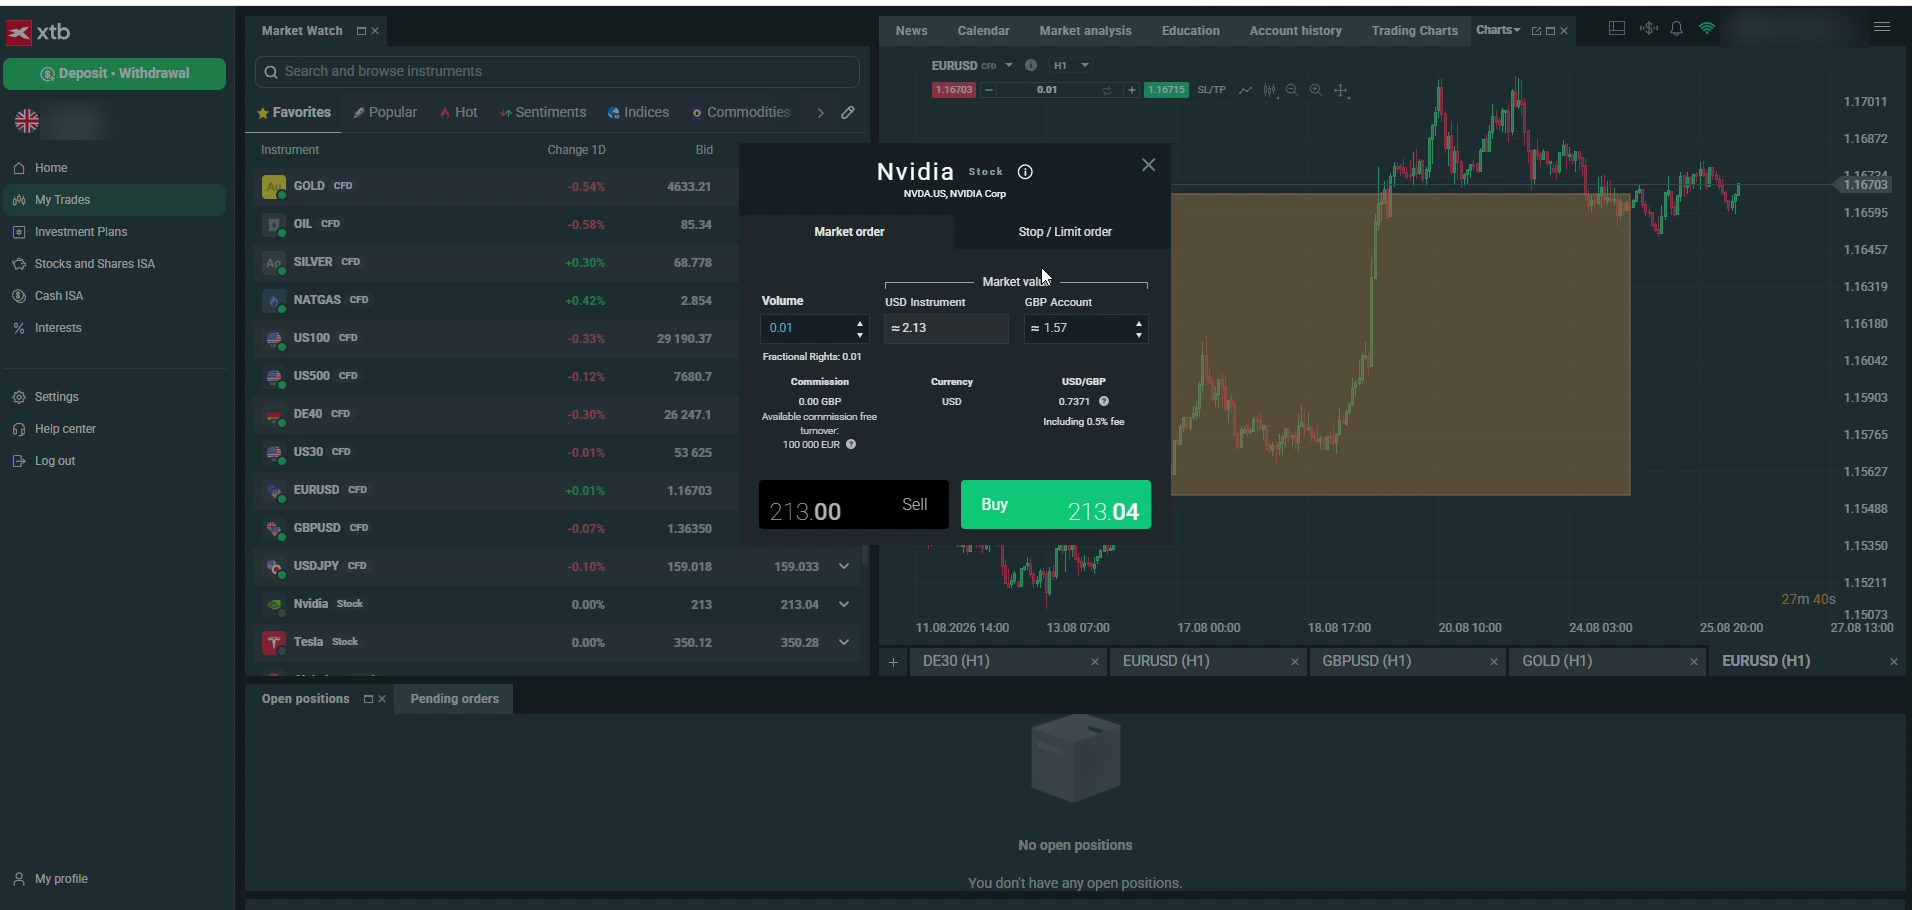The width and height of the screenshot is (1912, 910).
Task: Click the search magnifier icon in Market Watch
Action: pyautogui.click(x=271, y=72)
